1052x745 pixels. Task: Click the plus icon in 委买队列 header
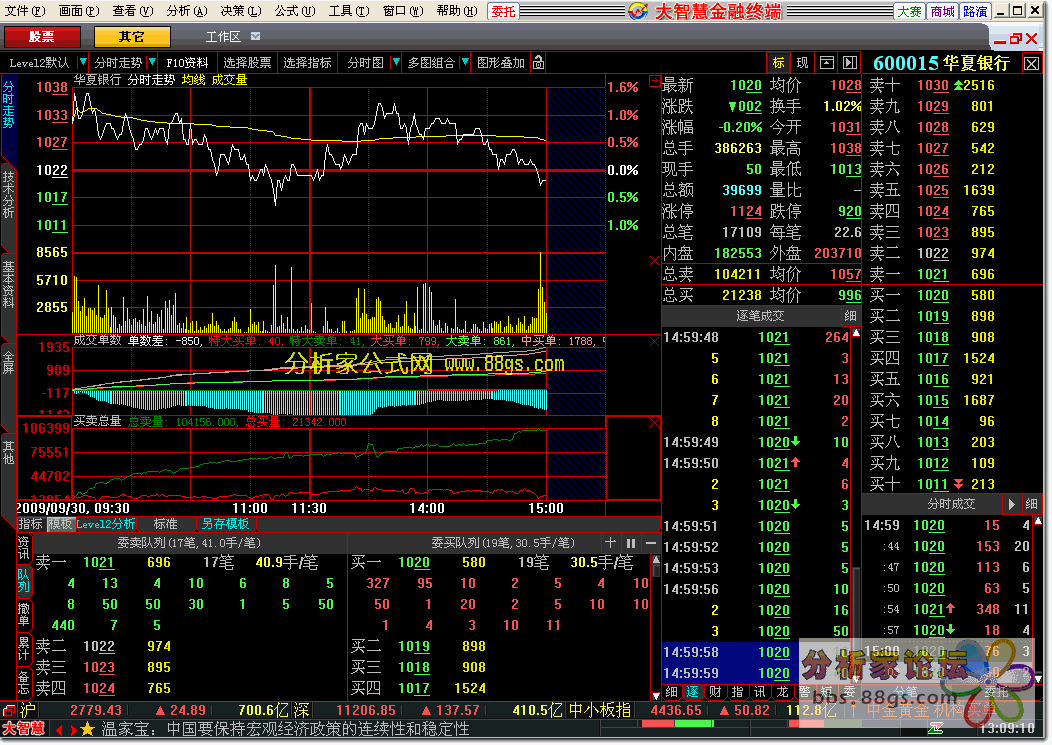tap(610, 542)
